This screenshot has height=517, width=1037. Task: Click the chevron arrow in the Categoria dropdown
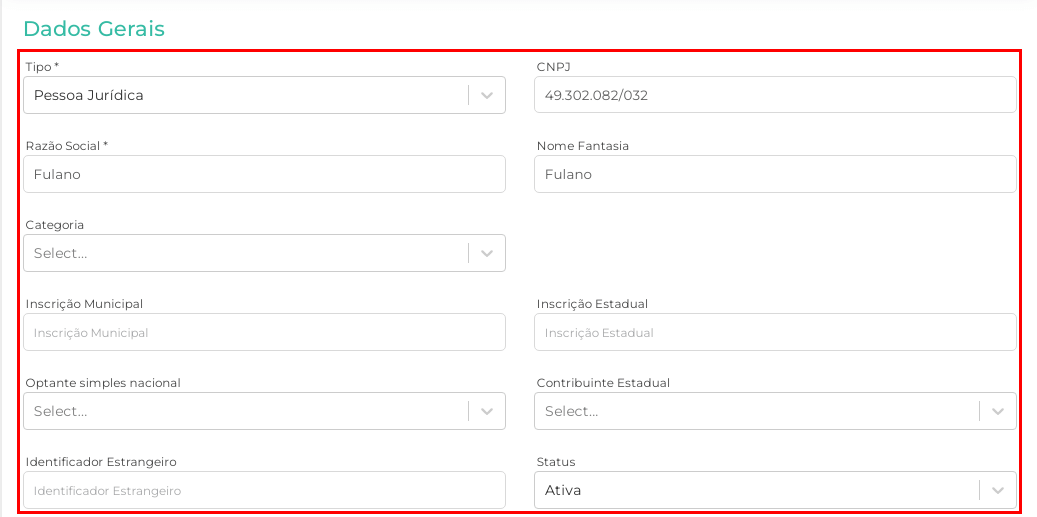point(487,253)
